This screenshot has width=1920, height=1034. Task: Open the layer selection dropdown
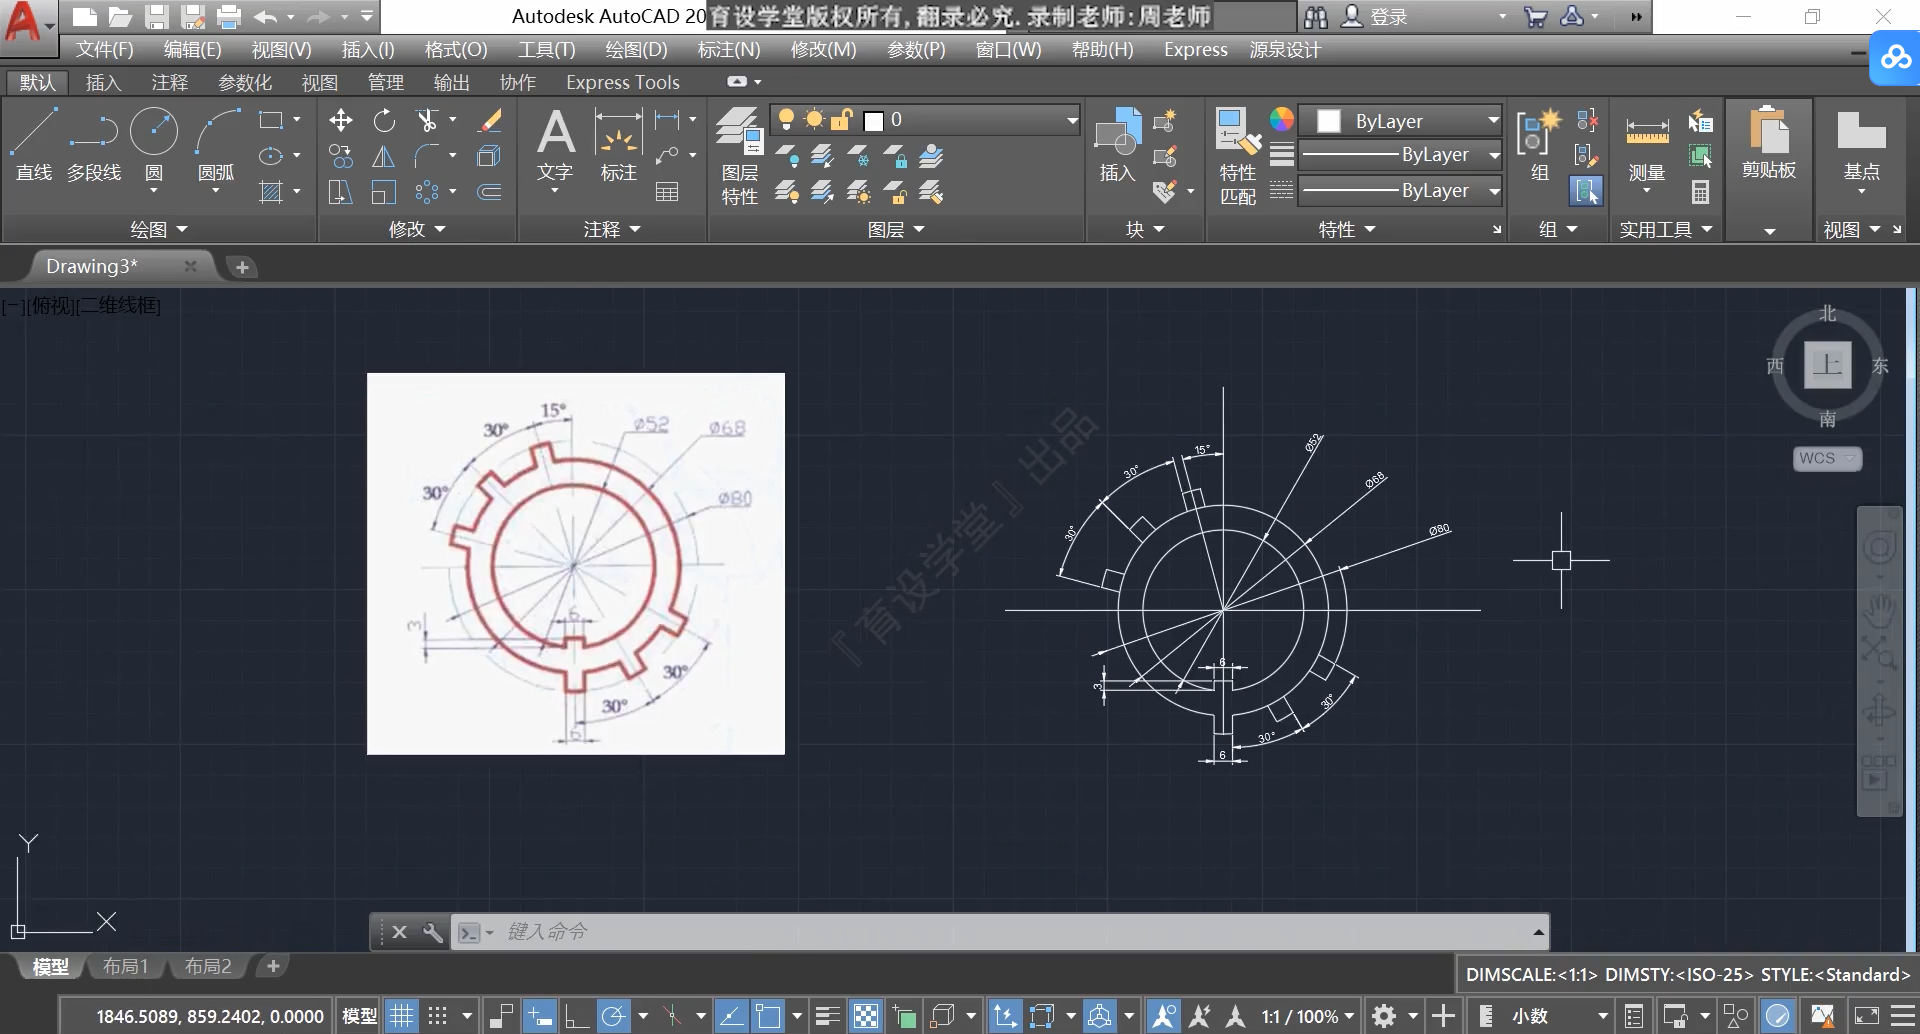[925, 121]
